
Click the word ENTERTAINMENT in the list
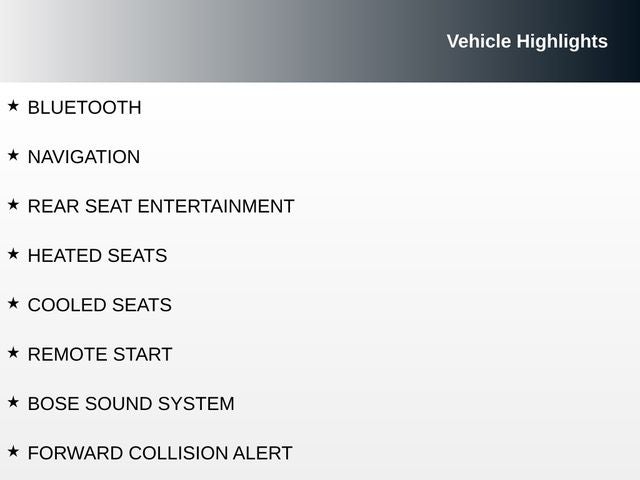point(215,207)
